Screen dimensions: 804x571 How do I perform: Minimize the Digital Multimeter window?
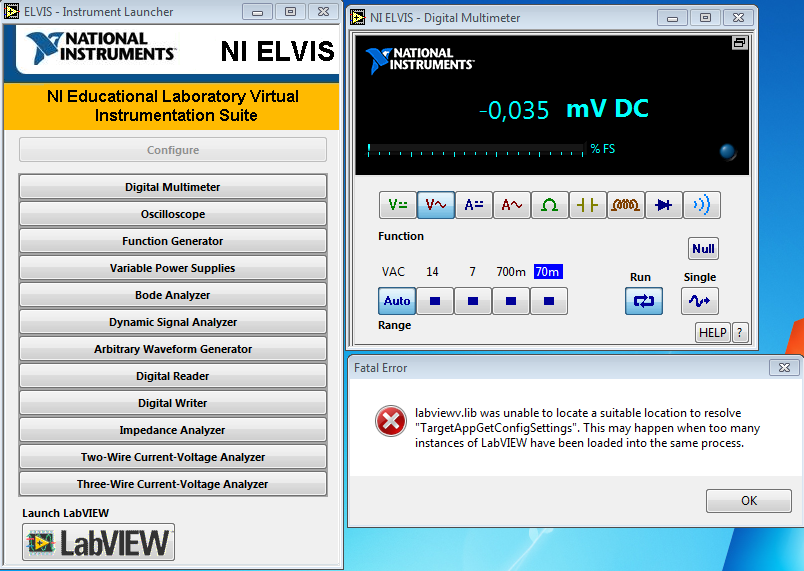(672, 17)
